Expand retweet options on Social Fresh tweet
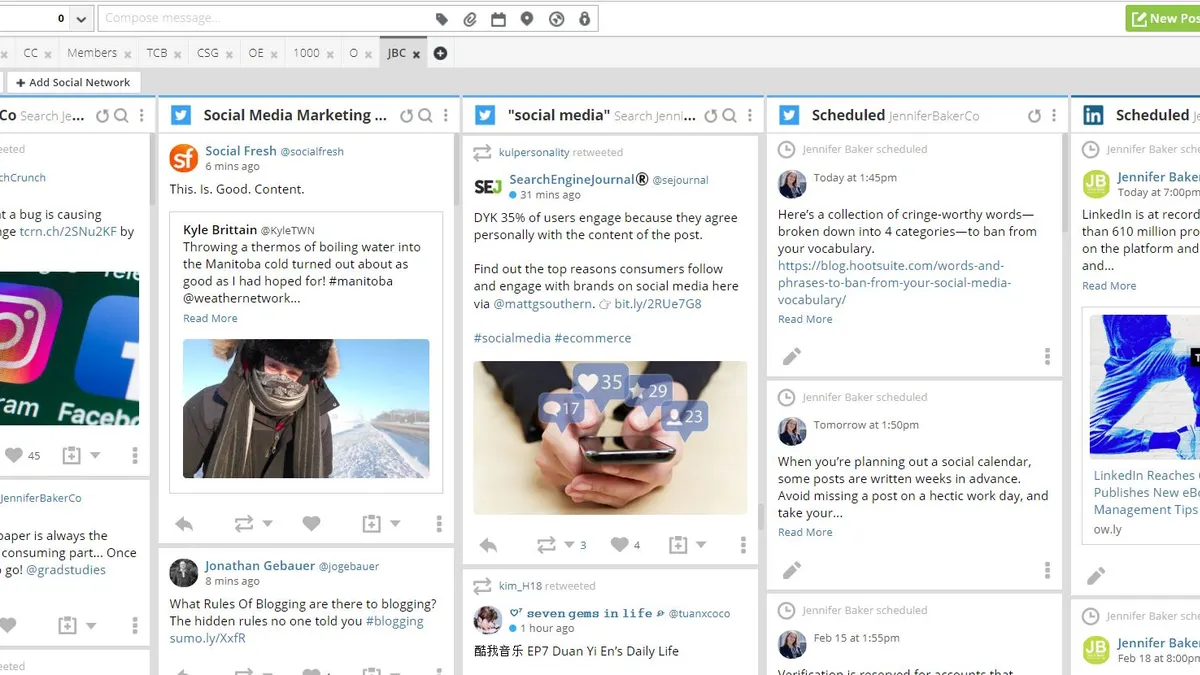 click(x=267, y=523)
